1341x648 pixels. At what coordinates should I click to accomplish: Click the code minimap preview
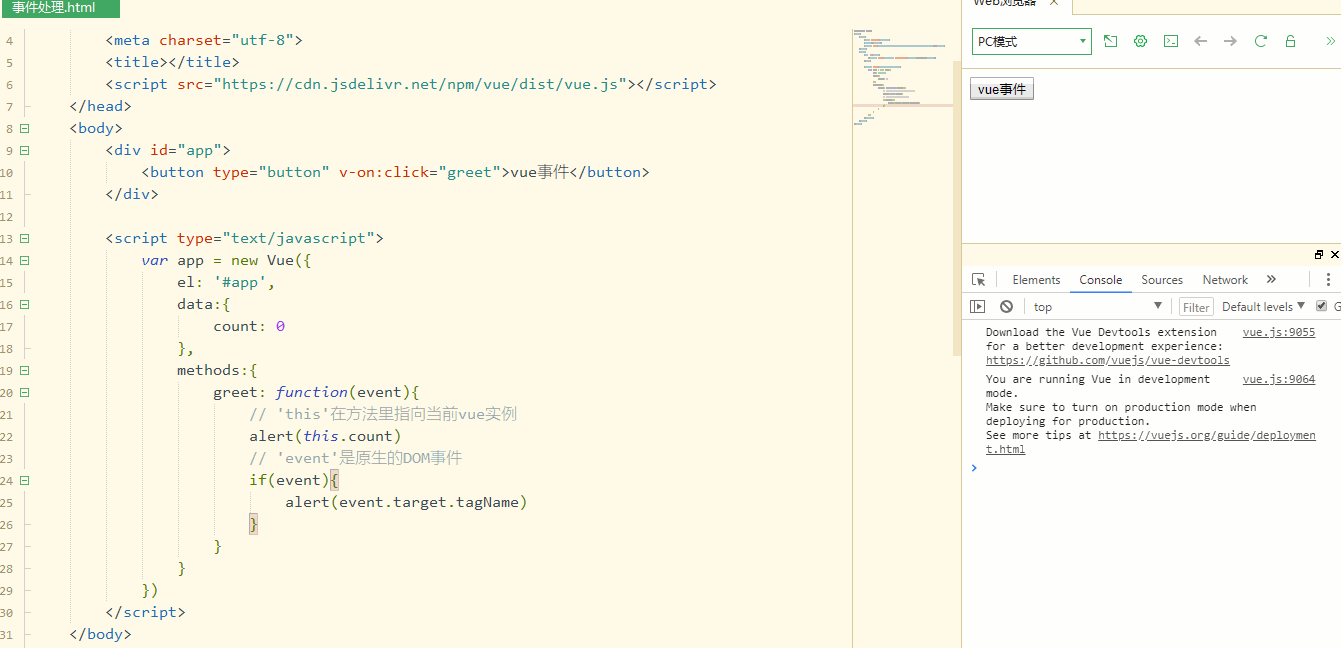[903, 77]
